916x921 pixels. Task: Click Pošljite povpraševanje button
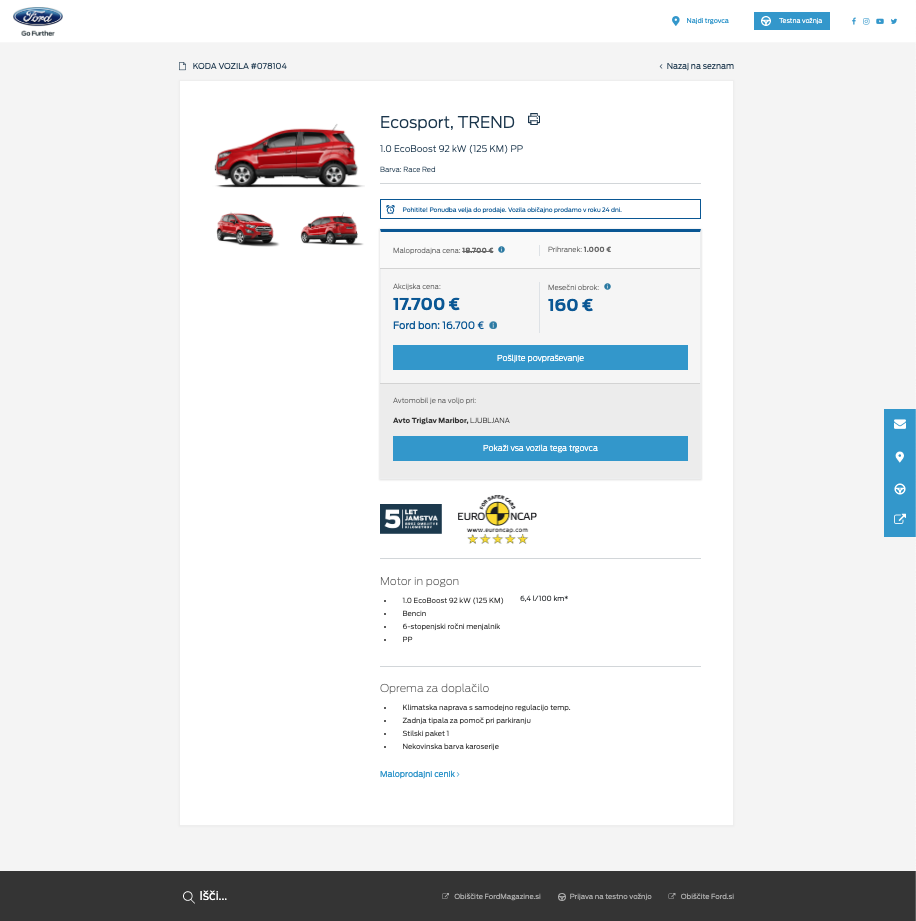(x=540, y=358)
